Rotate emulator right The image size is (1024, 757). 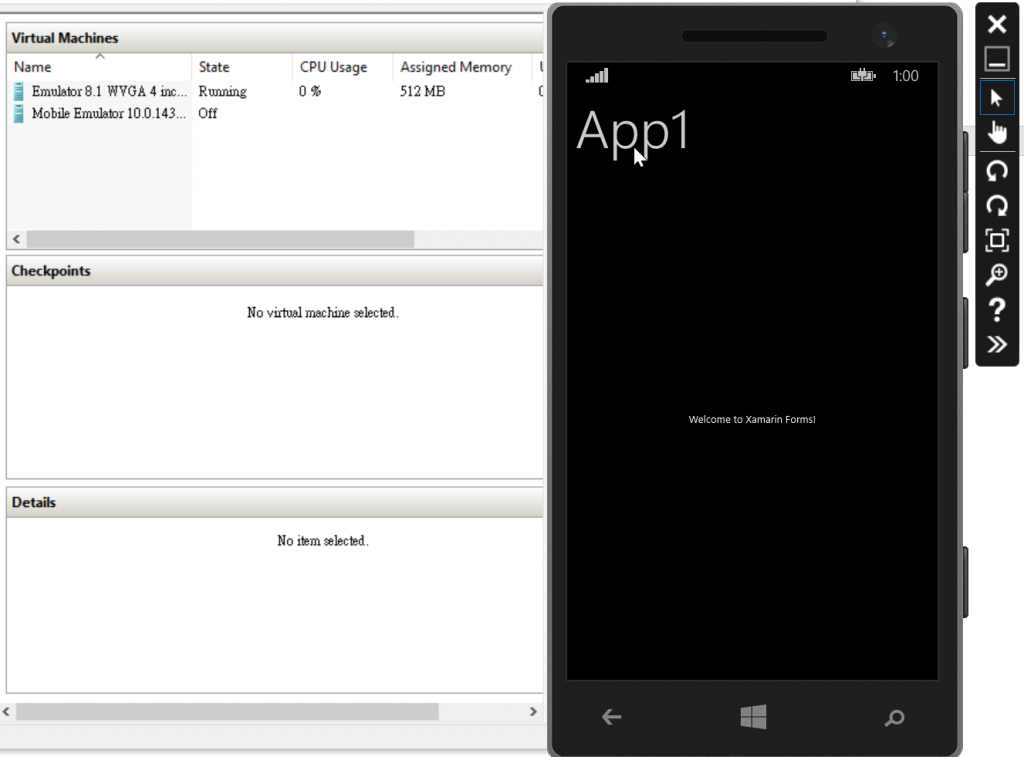pos(997,206)
